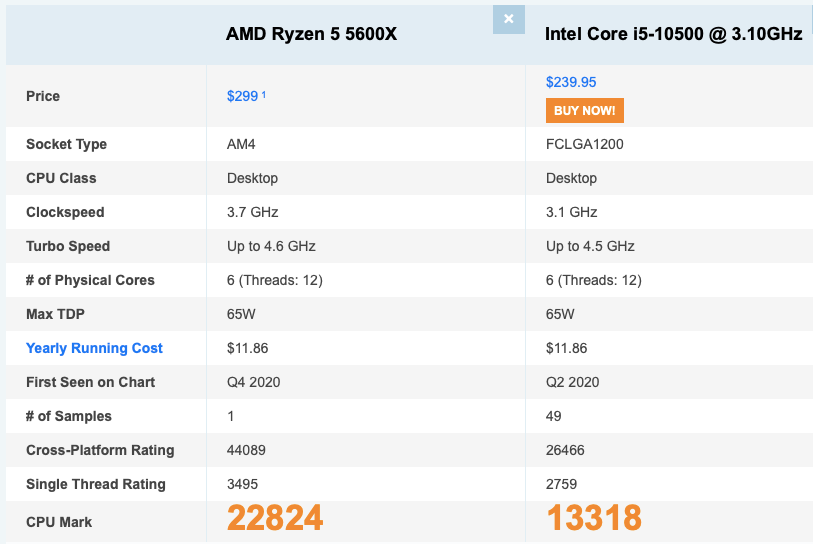This screenshot has height=544, width=813.
Task: Select the Price row label
Action: pyautogui.click(x=43, y=96)
